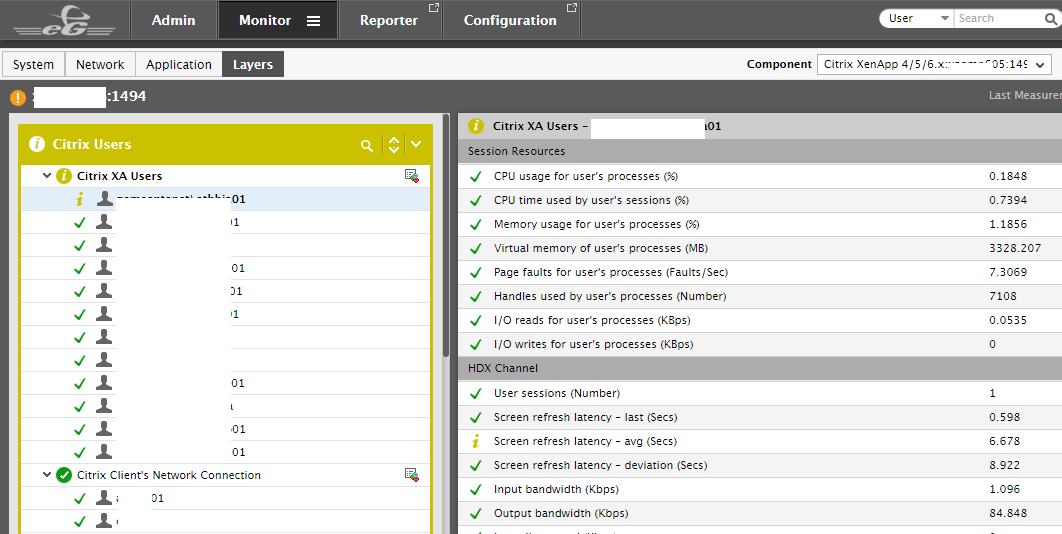1062x534 pixels.
Task: Click the orange alert icon beside :1494
Action: [x=18, y=98]
